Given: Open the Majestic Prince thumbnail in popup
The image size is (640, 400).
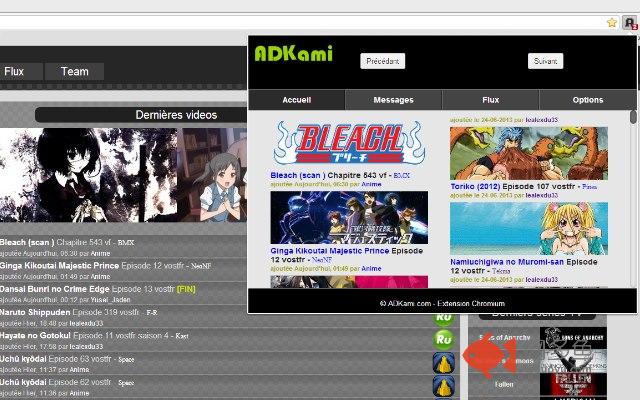Looking at the screenshot, I should [349, 218].
